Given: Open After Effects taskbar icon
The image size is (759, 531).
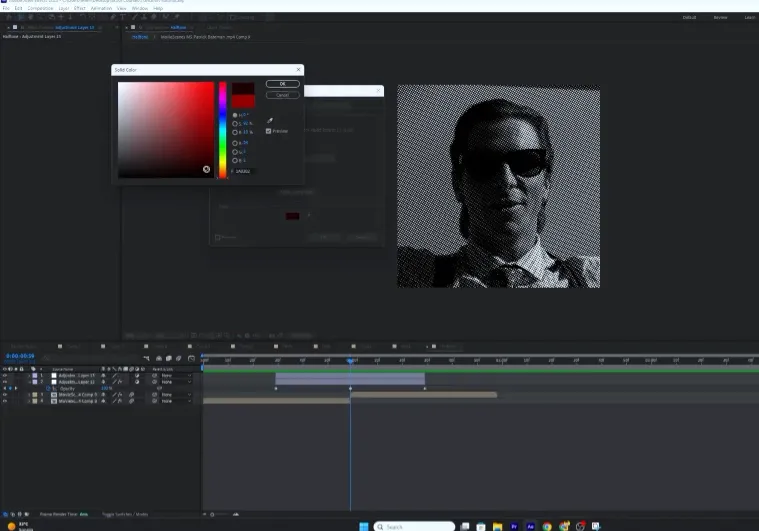Looking at the screenshot, I should pos(531,526).
